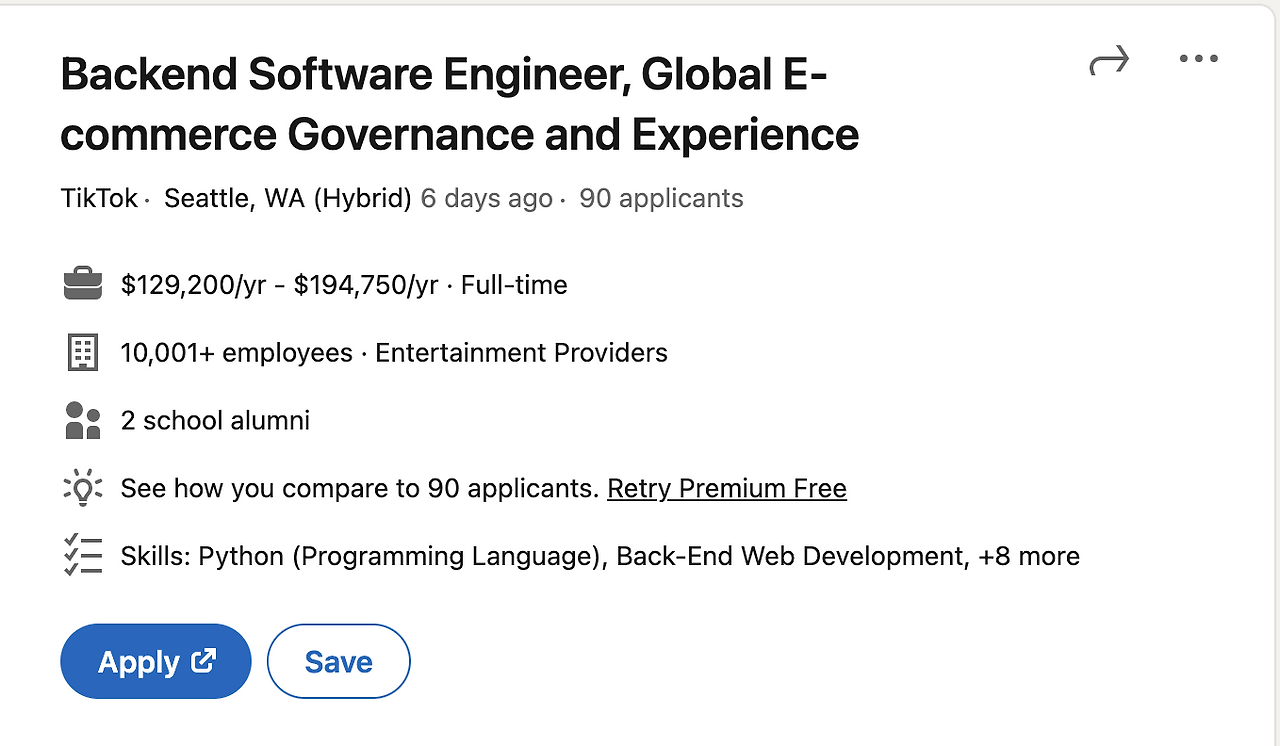Open the TikTok company name
Viewport: 1280px width, 746px height.
coord(99,199)
